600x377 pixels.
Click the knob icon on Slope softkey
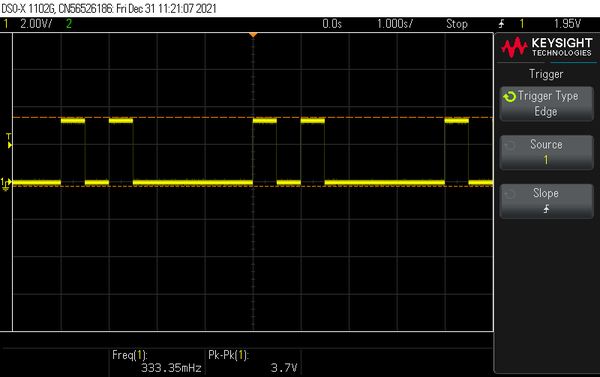coord(509,194)
